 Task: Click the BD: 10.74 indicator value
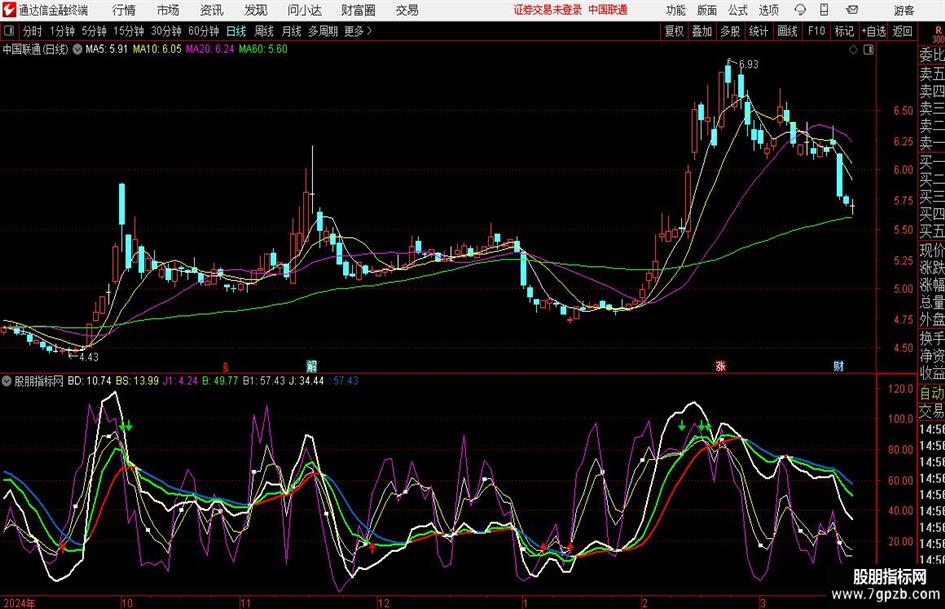pos(90,381)
